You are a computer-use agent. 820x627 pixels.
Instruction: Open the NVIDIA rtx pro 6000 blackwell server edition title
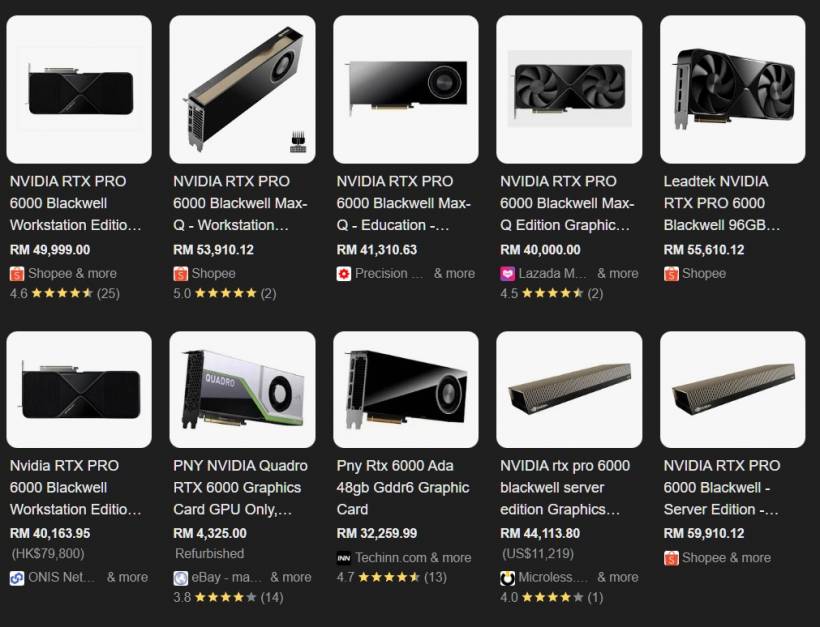coord(565,487)
